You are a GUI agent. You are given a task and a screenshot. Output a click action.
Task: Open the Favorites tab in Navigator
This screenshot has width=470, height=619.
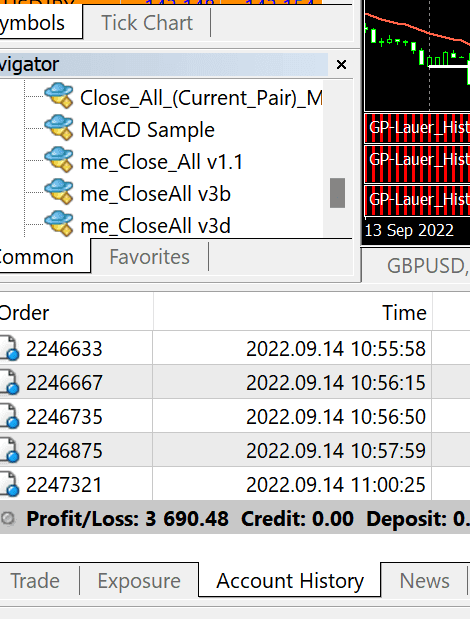149,257
